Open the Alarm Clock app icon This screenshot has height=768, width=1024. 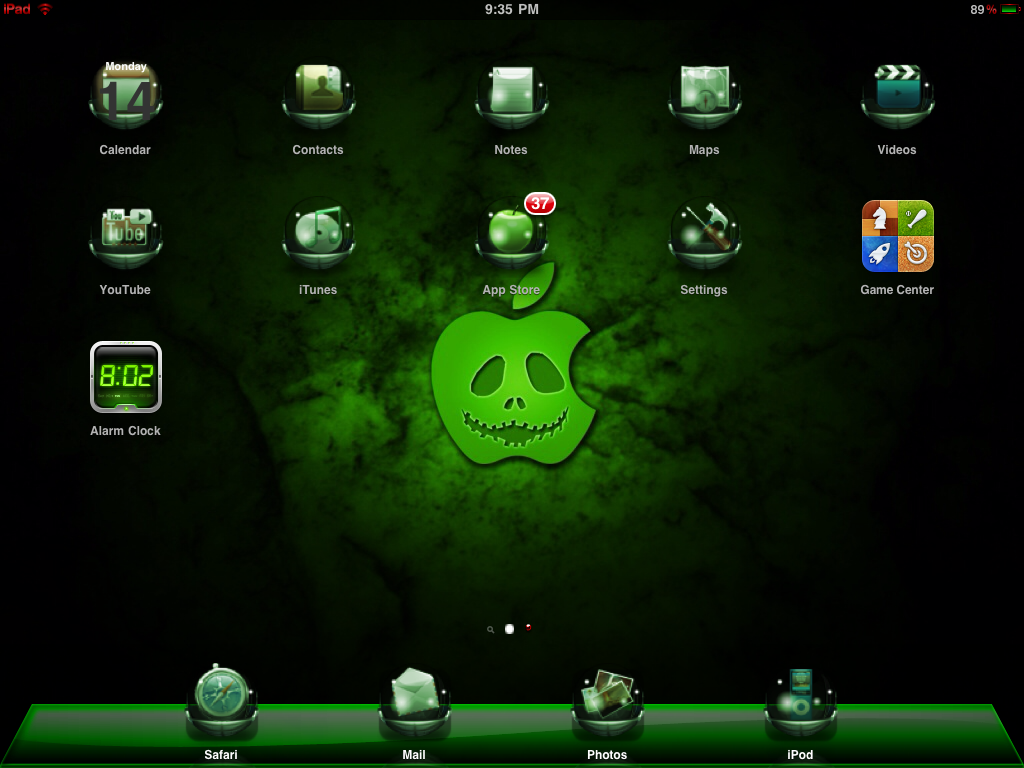125,377
